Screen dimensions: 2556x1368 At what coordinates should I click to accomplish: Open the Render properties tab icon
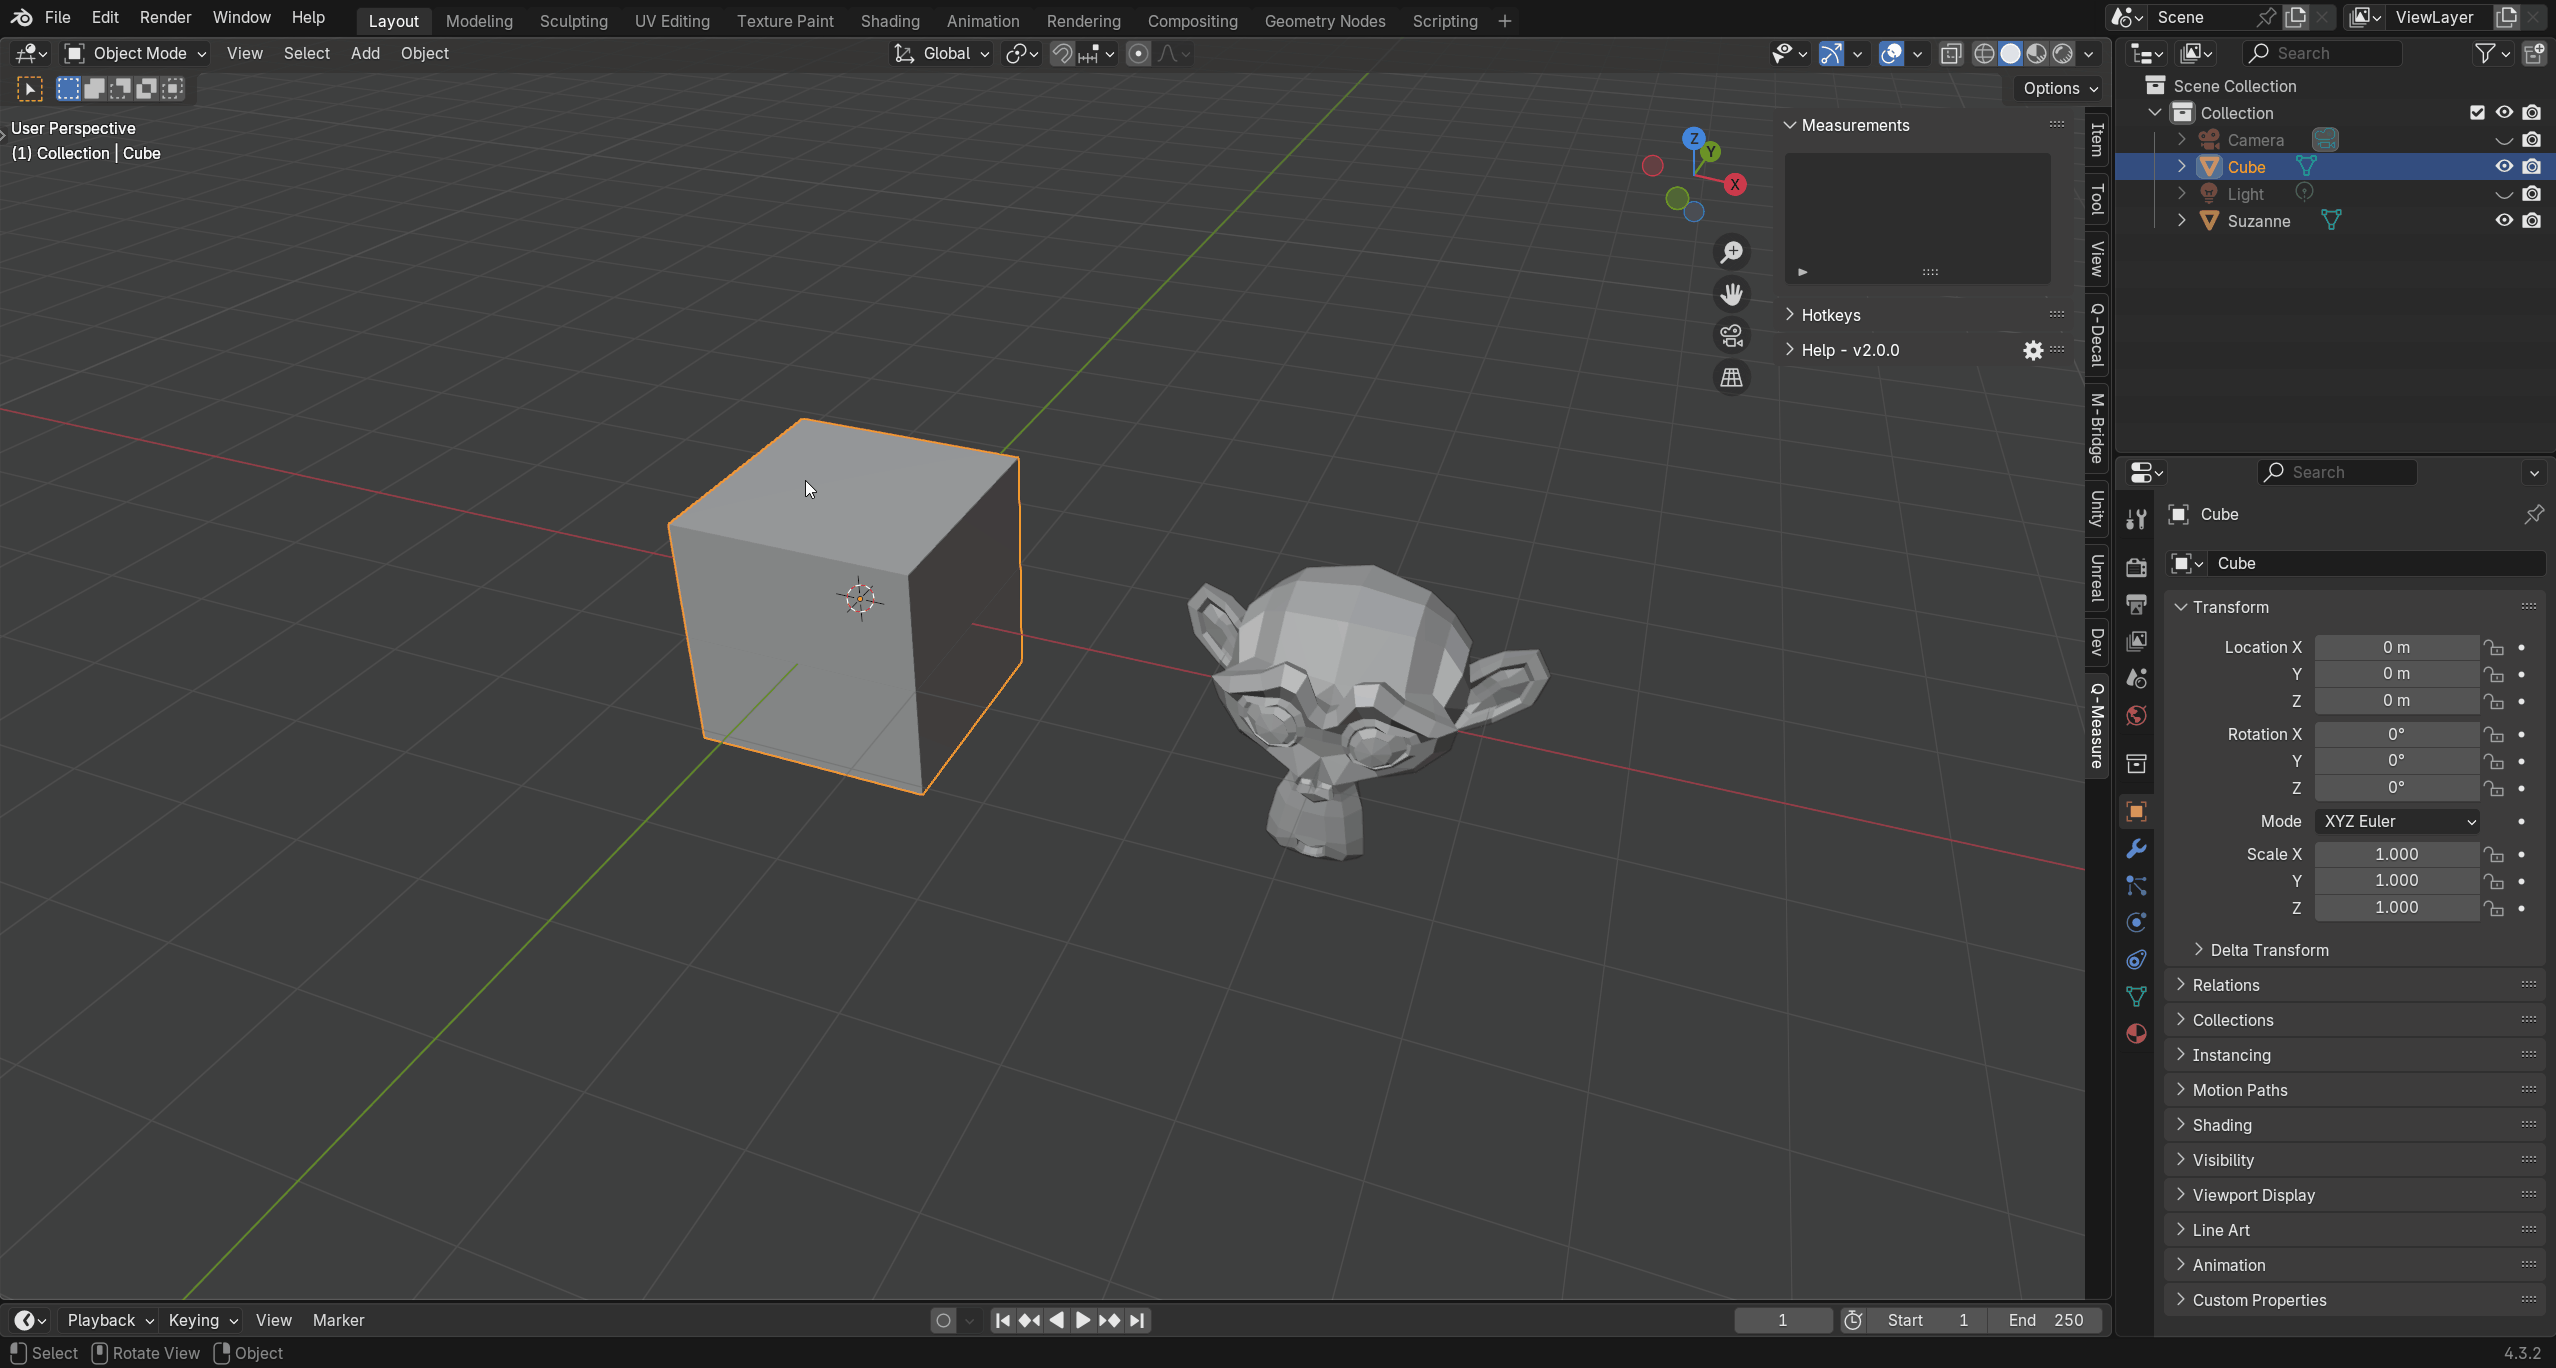tap(2136, 567)
